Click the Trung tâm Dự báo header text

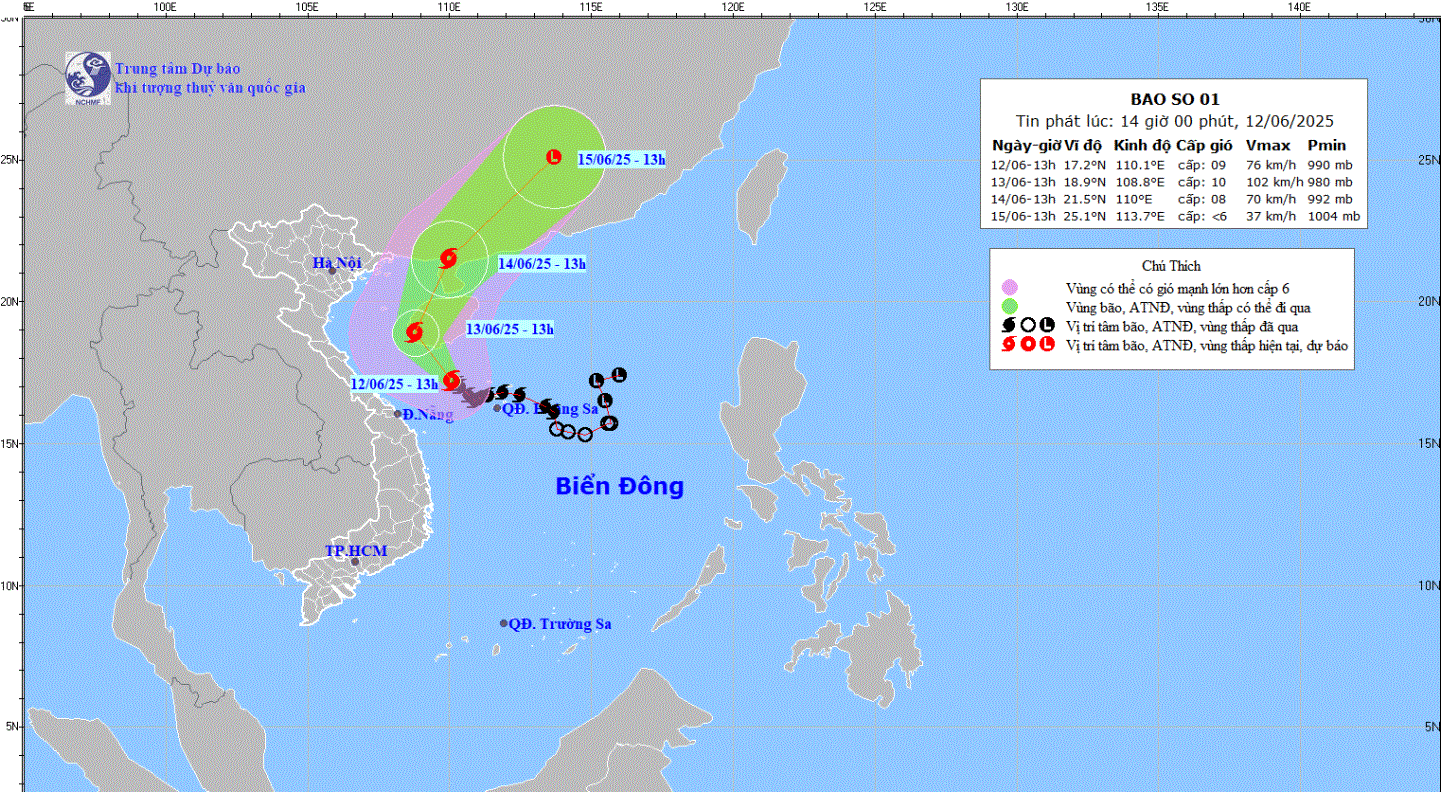[x=178, y=69]
